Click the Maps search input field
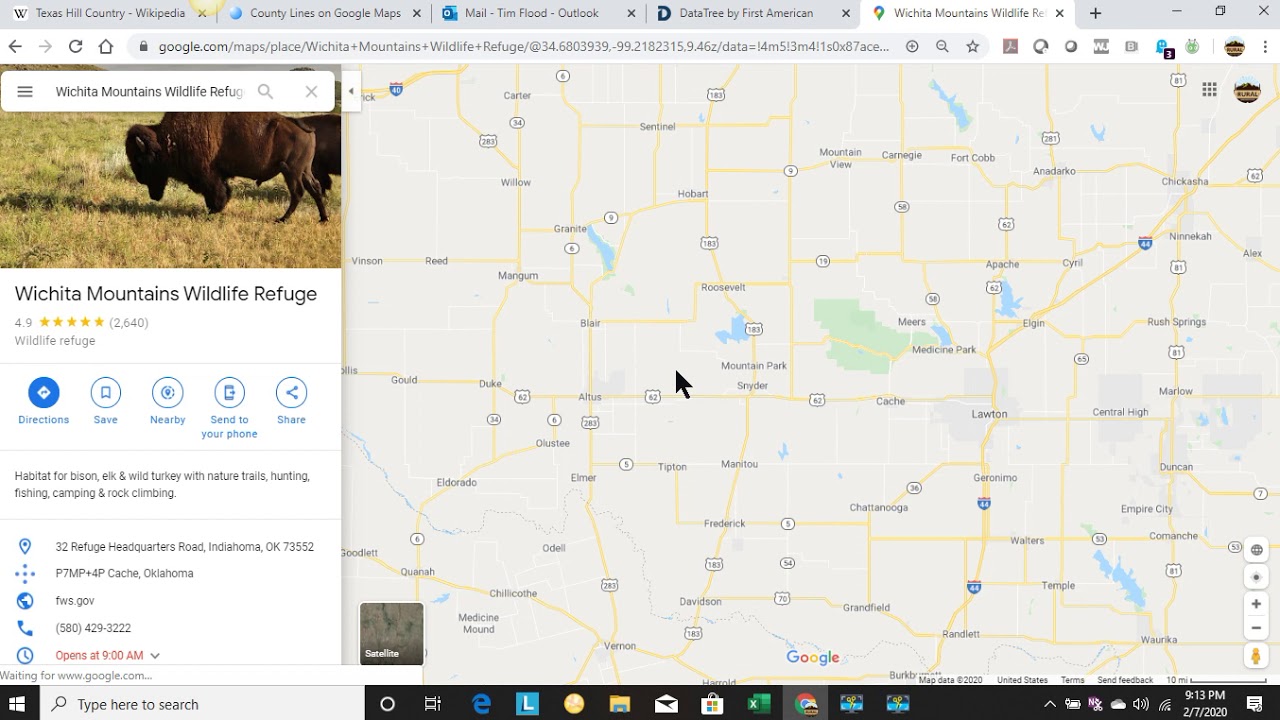The image size is (1280, 720). tap(149, 91)
